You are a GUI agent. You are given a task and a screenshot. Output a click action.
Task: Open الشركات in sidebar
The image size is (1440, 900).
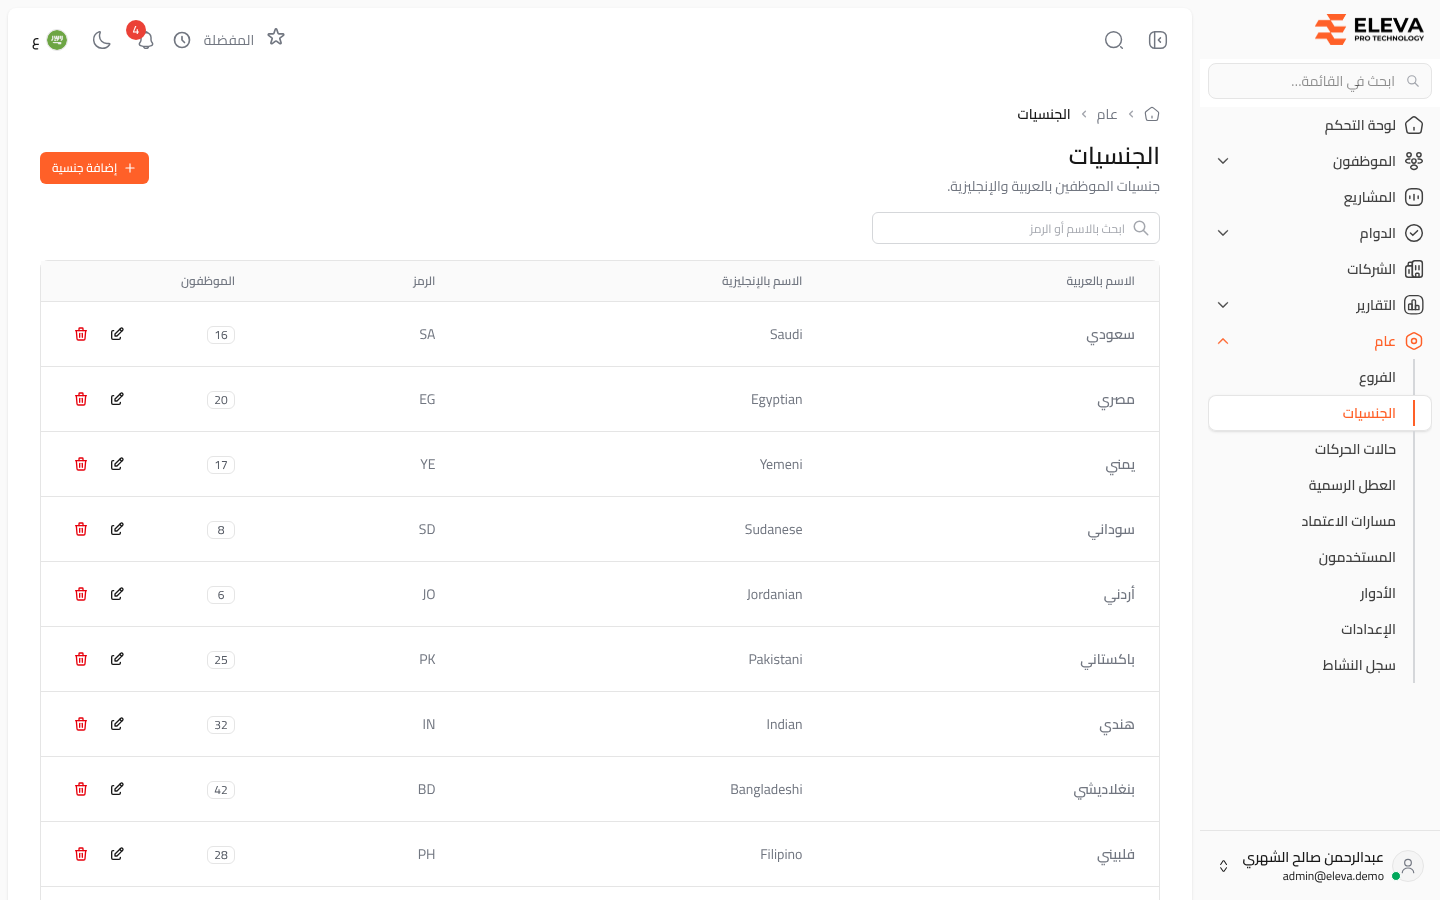(1320, 269)
